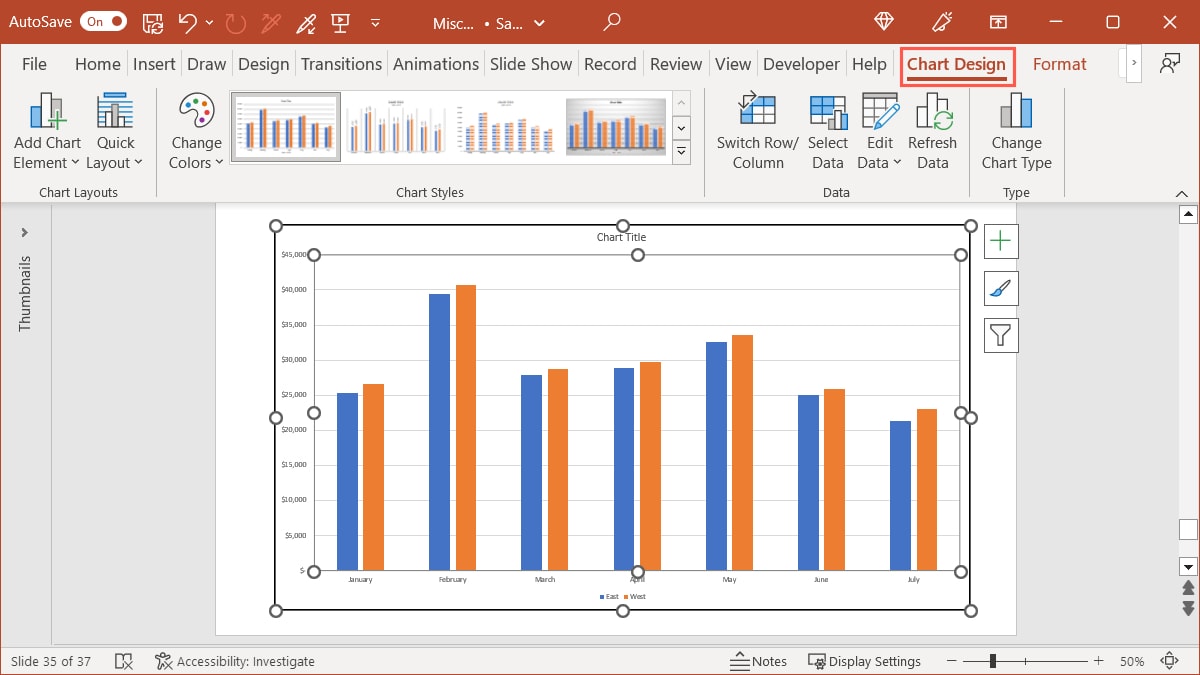Click the Select Data button
The height and width of the screenshot is (675, 1200).
(x=827, y=128)
